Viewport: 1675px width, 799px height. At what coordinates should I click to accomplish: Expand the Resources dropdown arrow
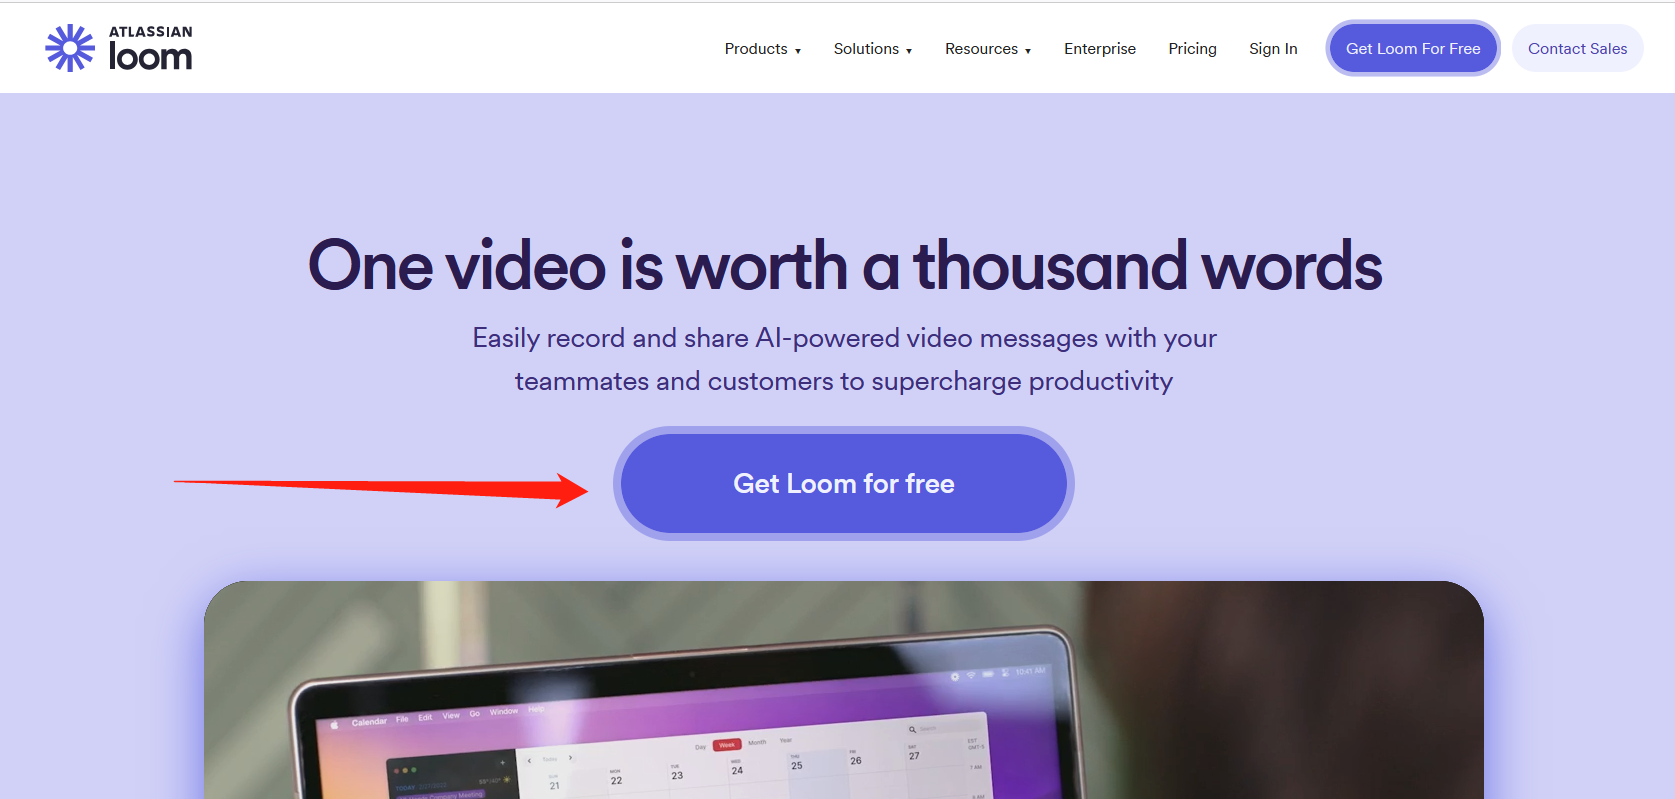(x=1028, y=50)
